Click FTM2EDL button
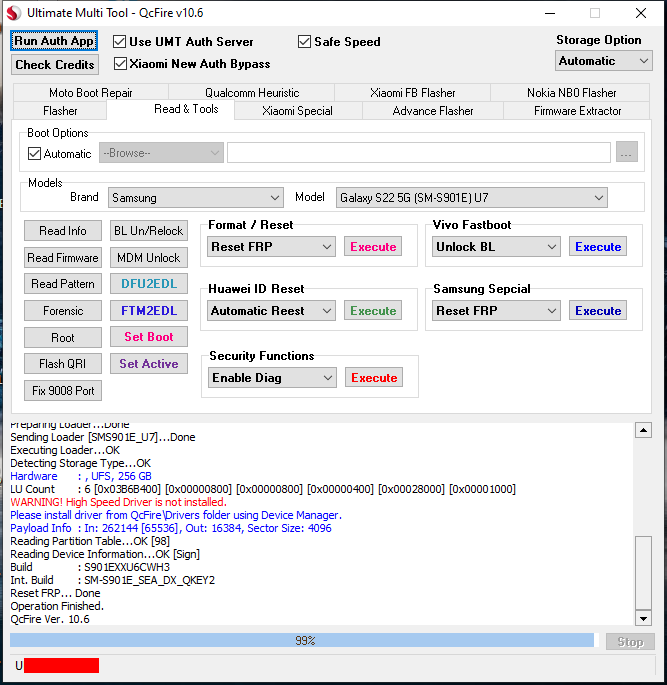 (x=149, y=311)
